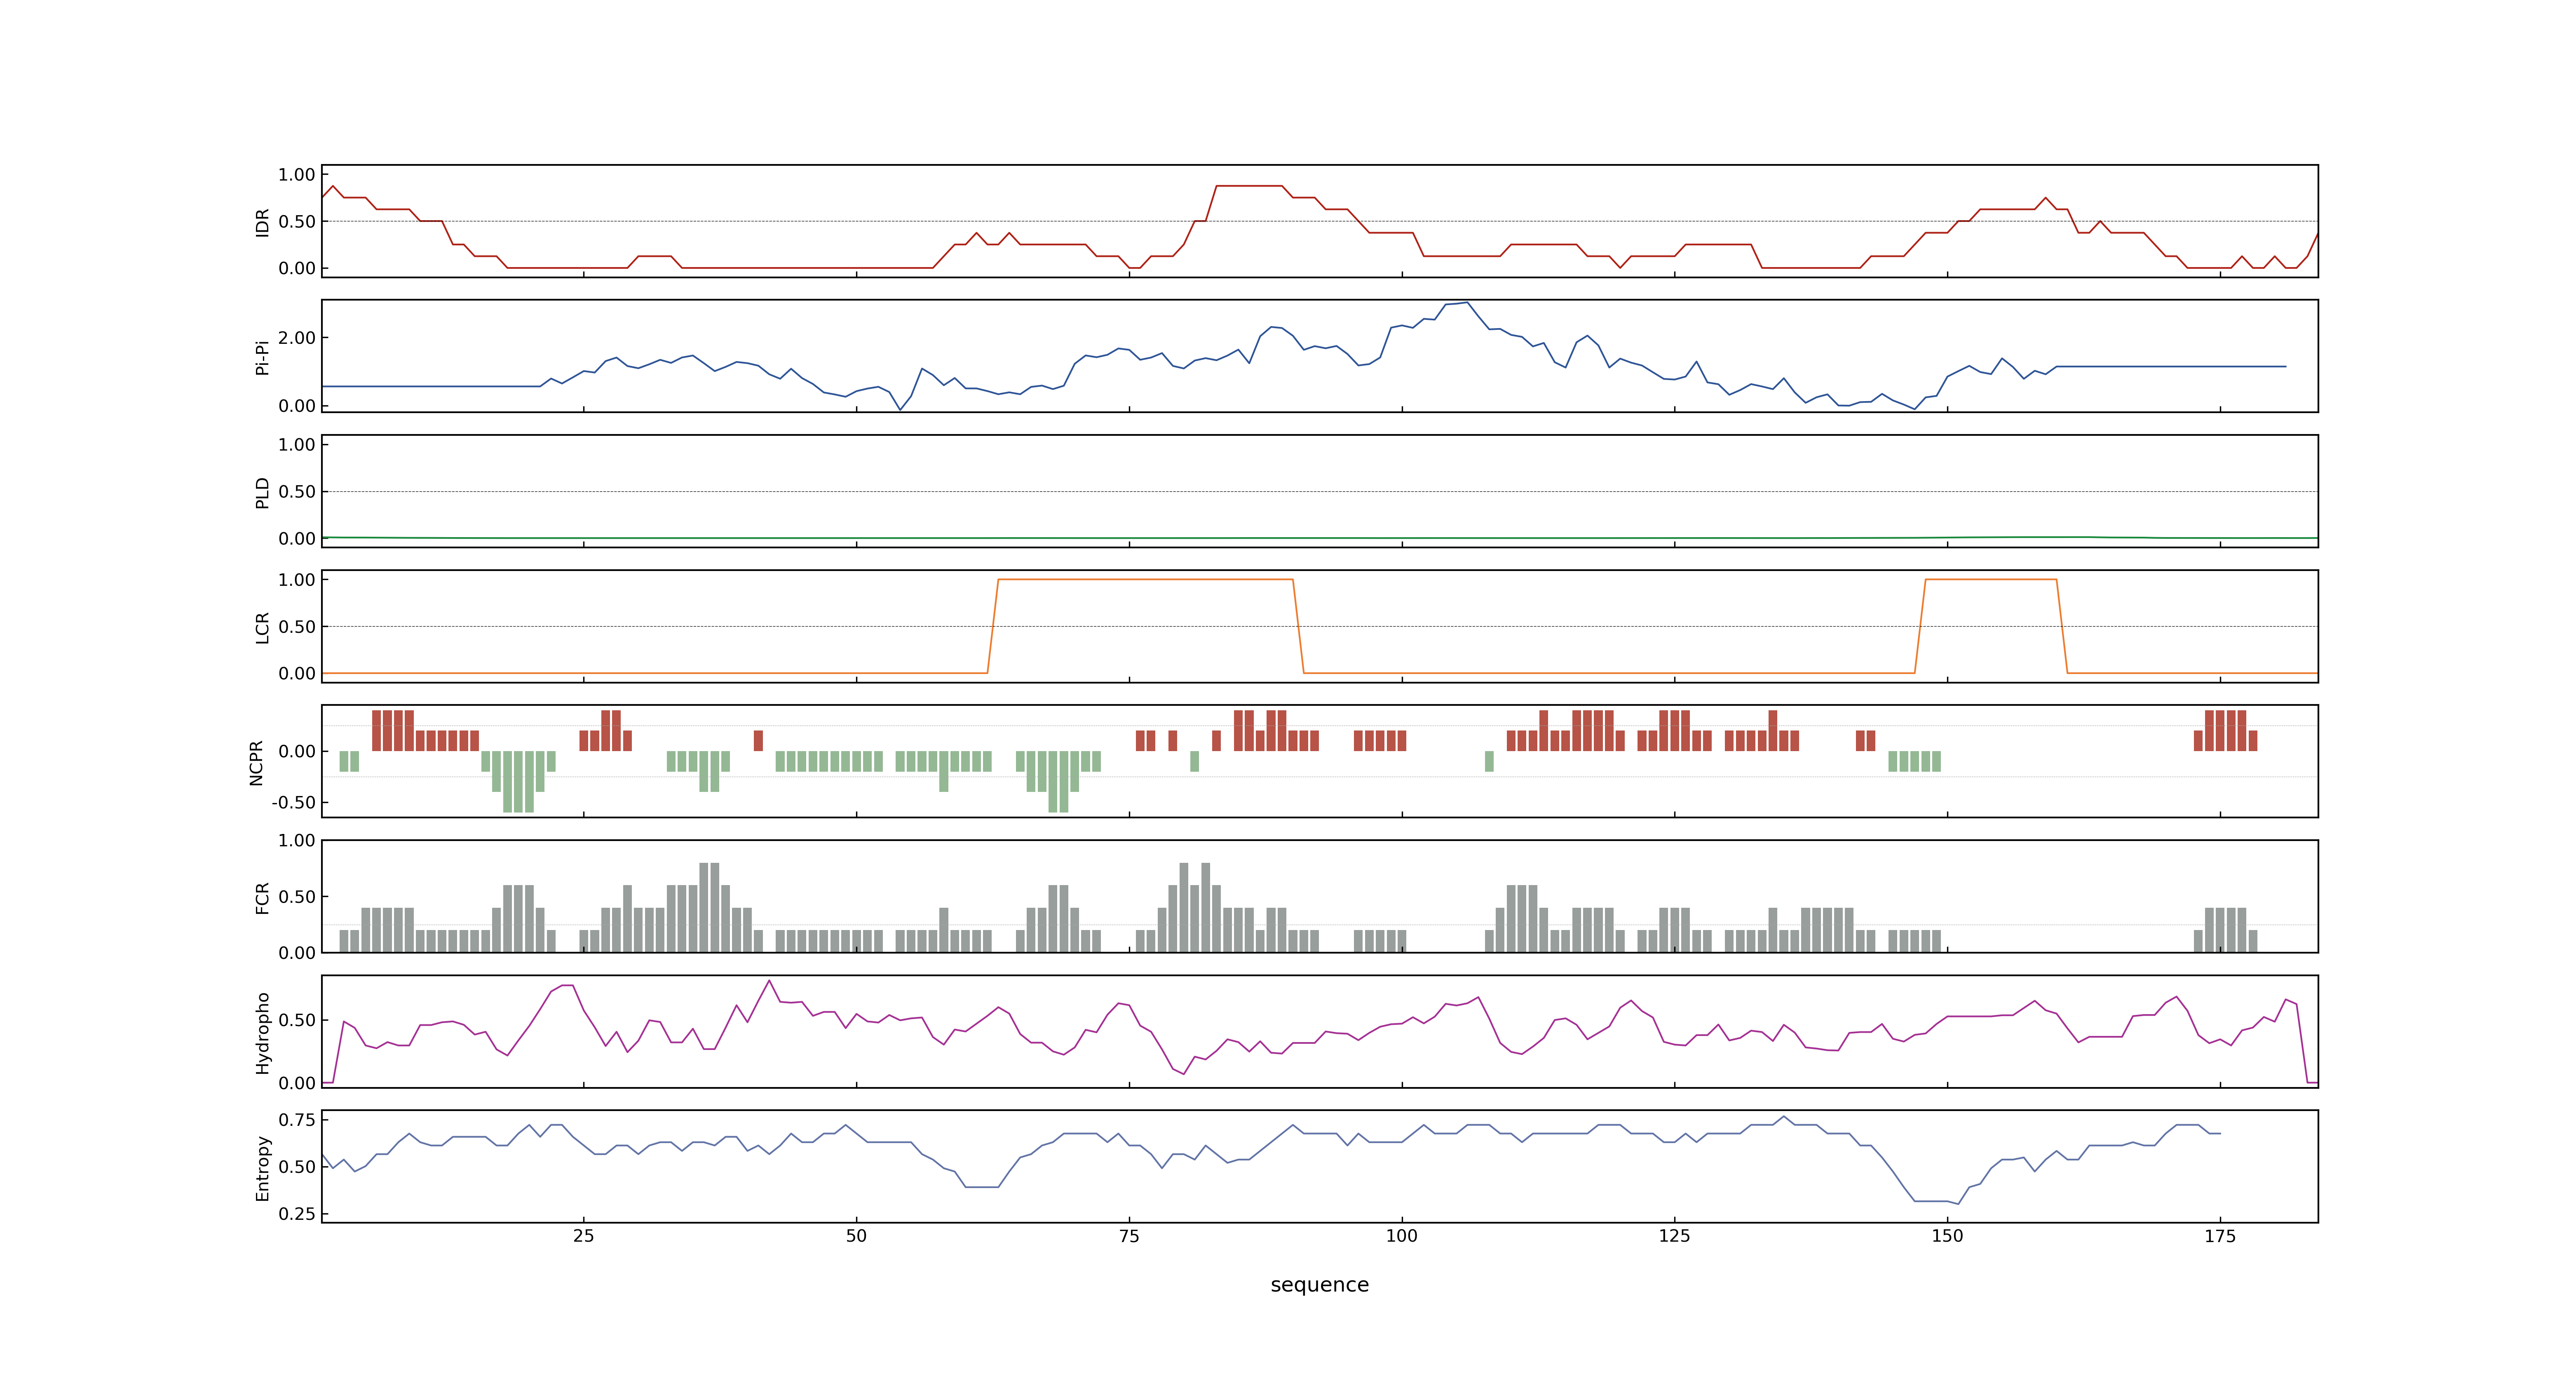Screen dimensions: 2576x1374
Task: Click the FCR y-axis label
Action: [262, 898]
